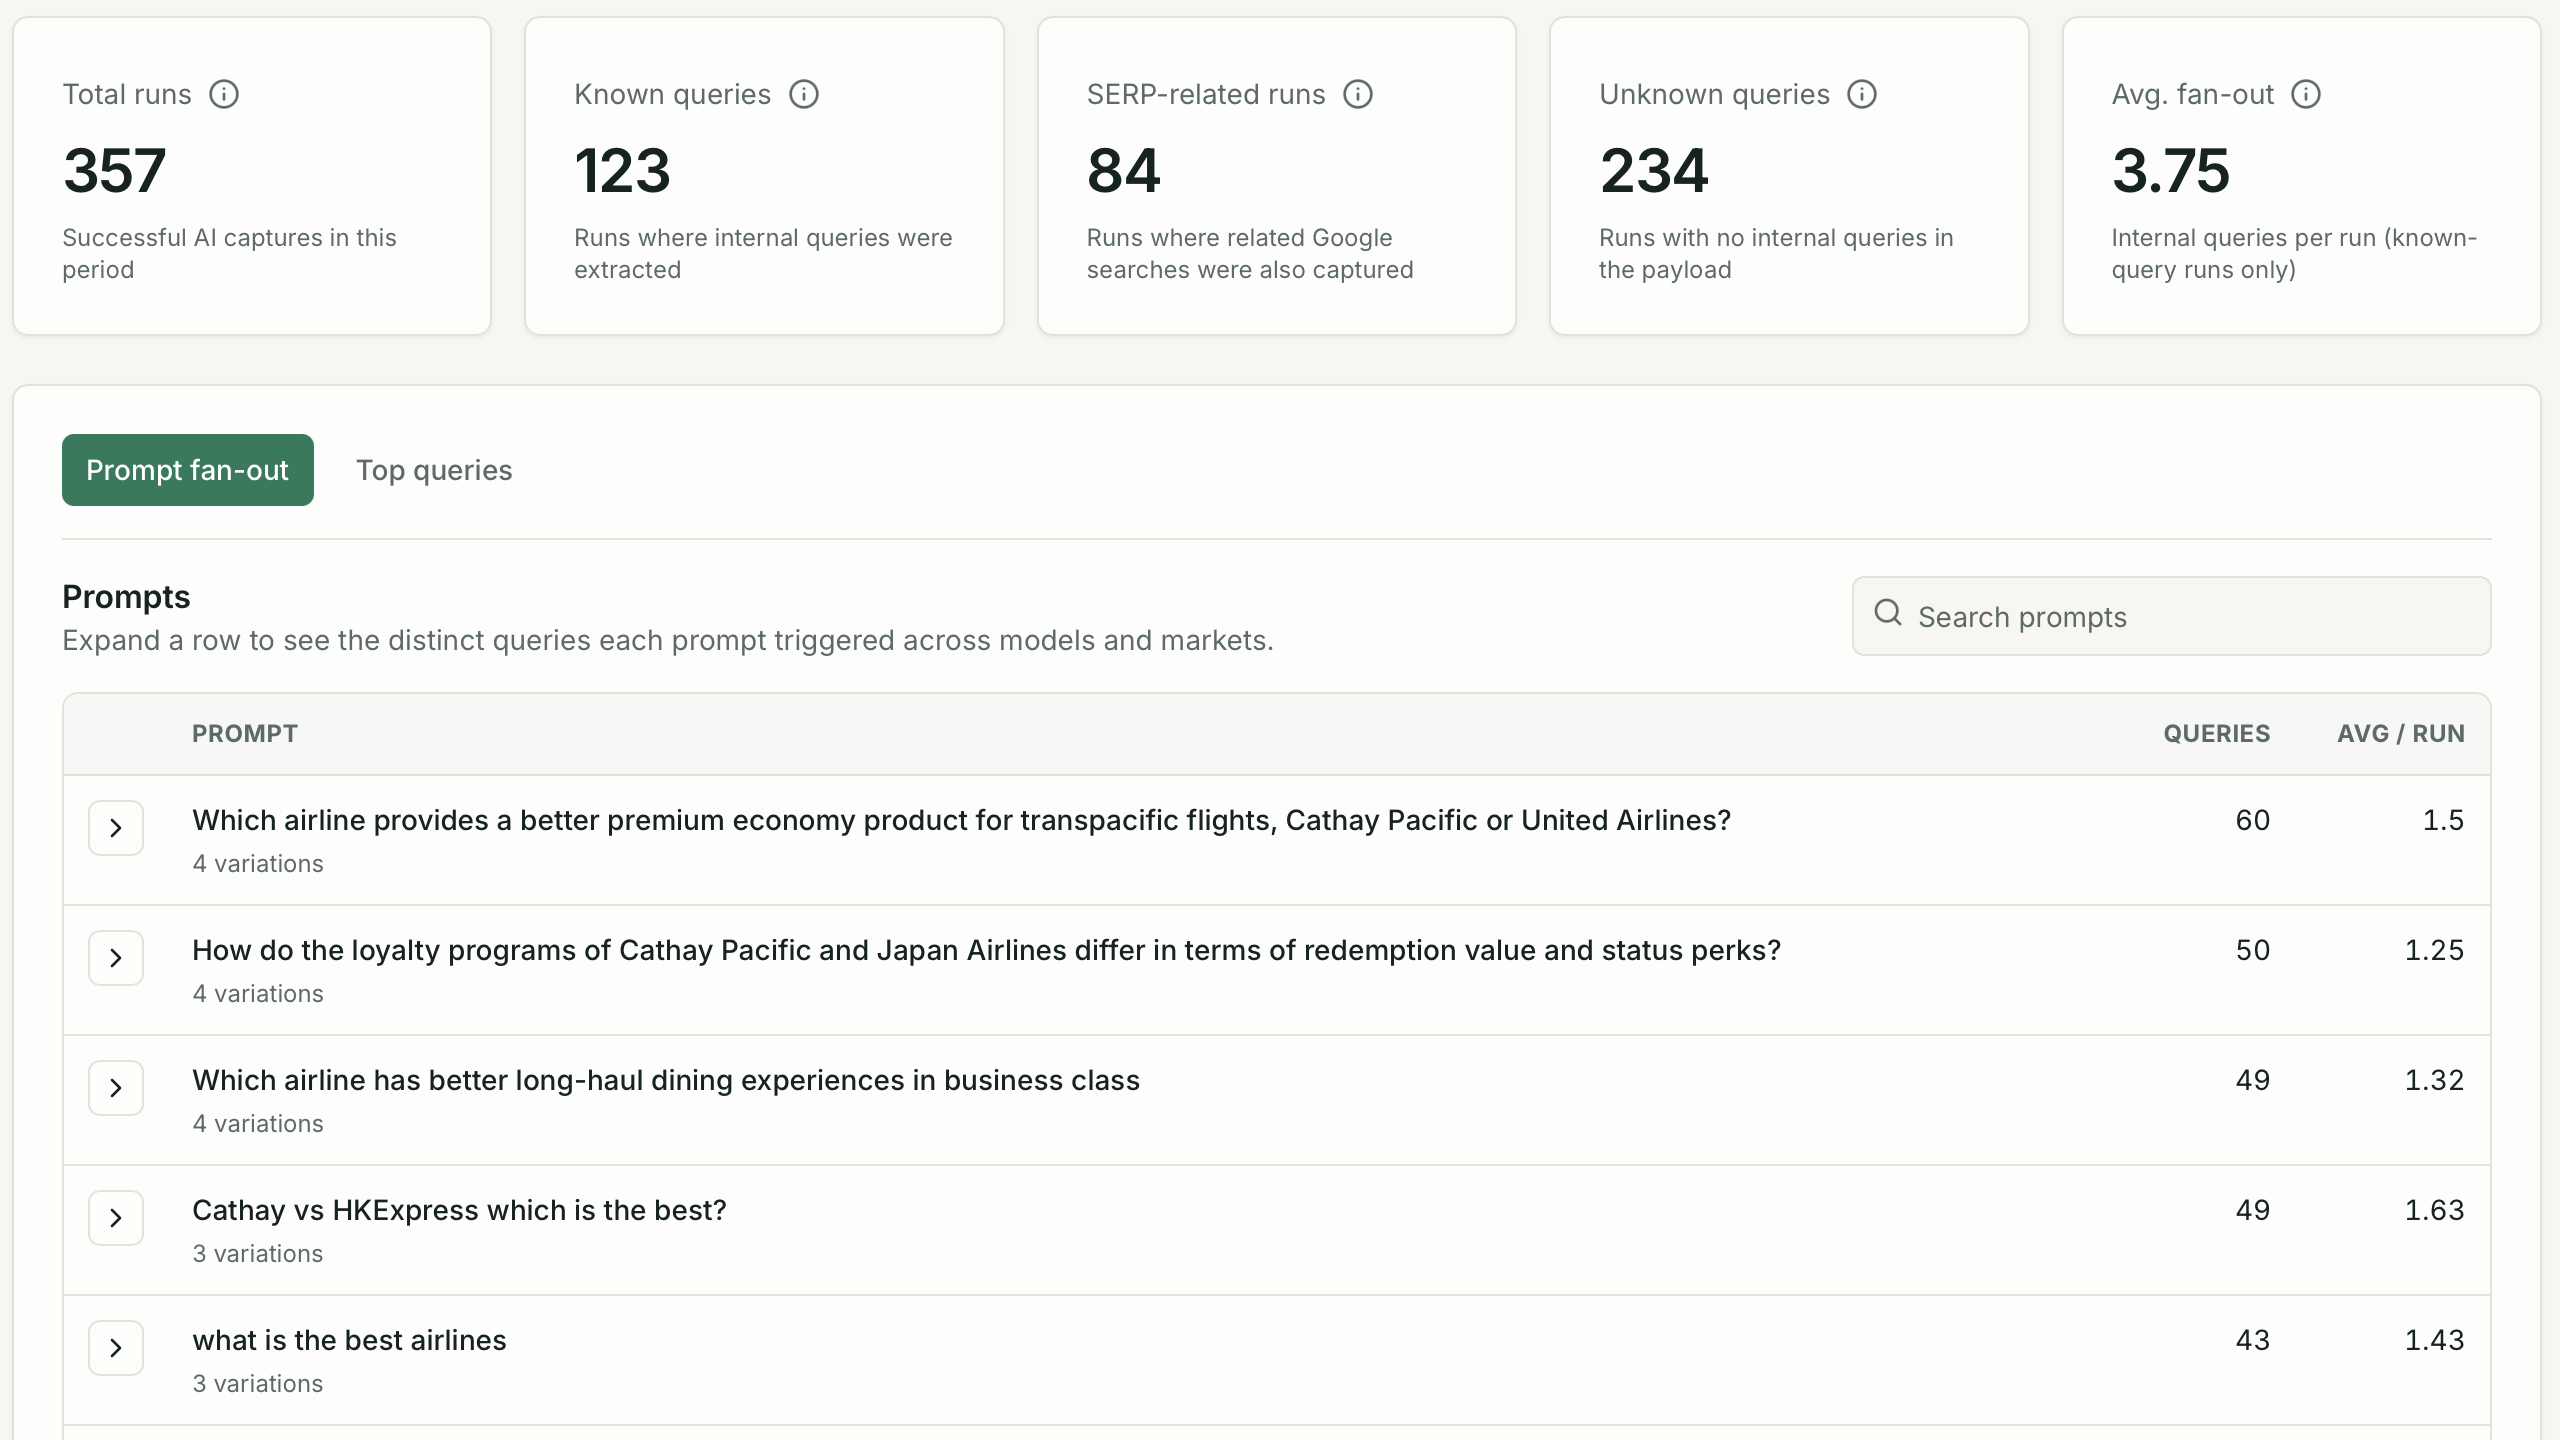Viewport: 2560px width, 1440px height.
Task: Click the info icon beside Known queries
Action: tap(804, 94)
